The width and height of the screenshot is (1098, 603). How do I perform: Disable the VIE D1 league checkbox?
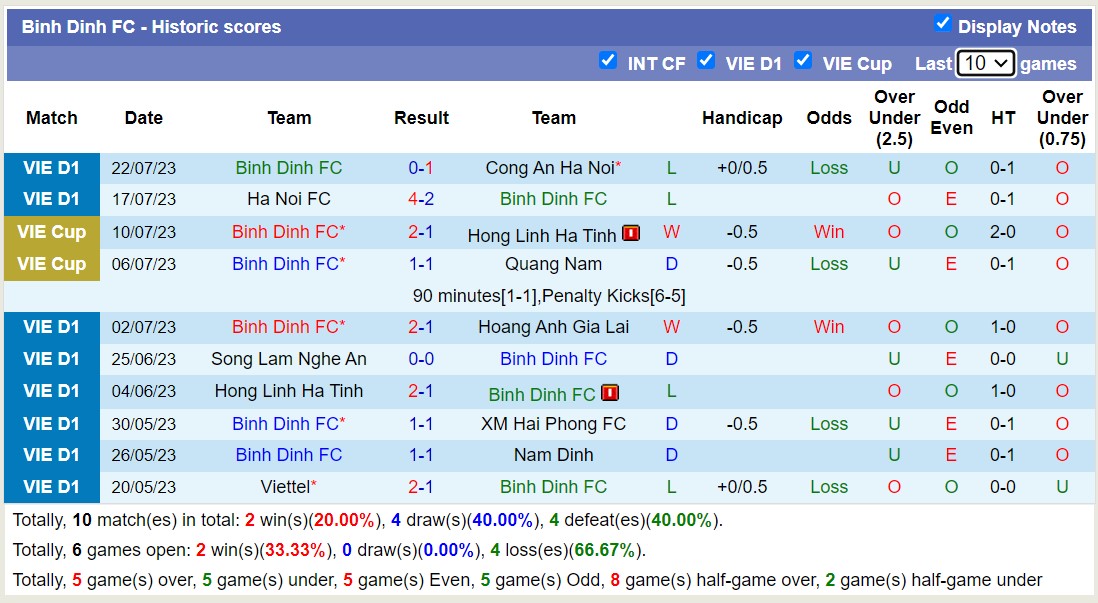(706, 60)
